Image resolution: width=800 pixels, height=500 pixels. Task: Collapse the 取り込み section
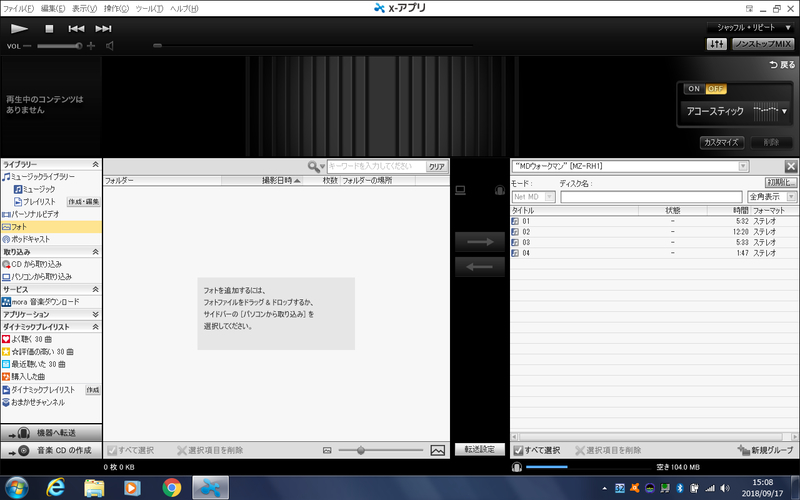point(95,252)
